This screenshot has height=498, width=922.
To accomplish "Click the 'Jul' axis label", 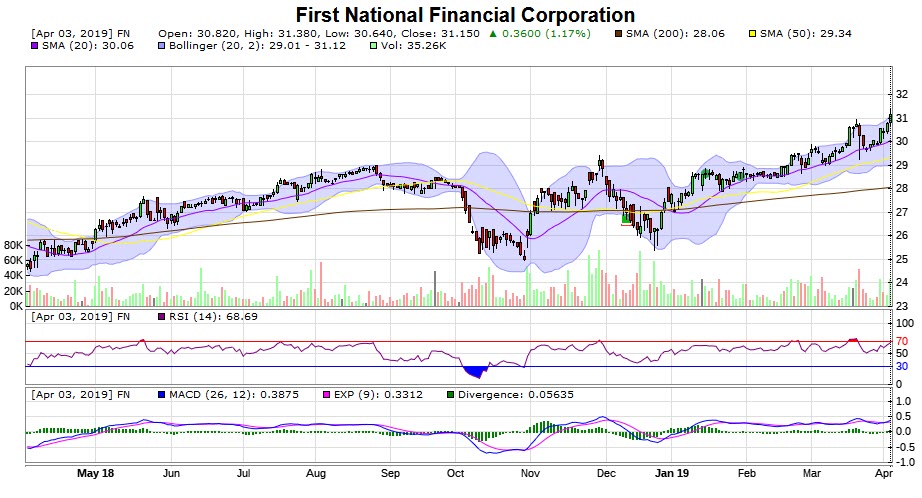I will (x=243, y=473).
